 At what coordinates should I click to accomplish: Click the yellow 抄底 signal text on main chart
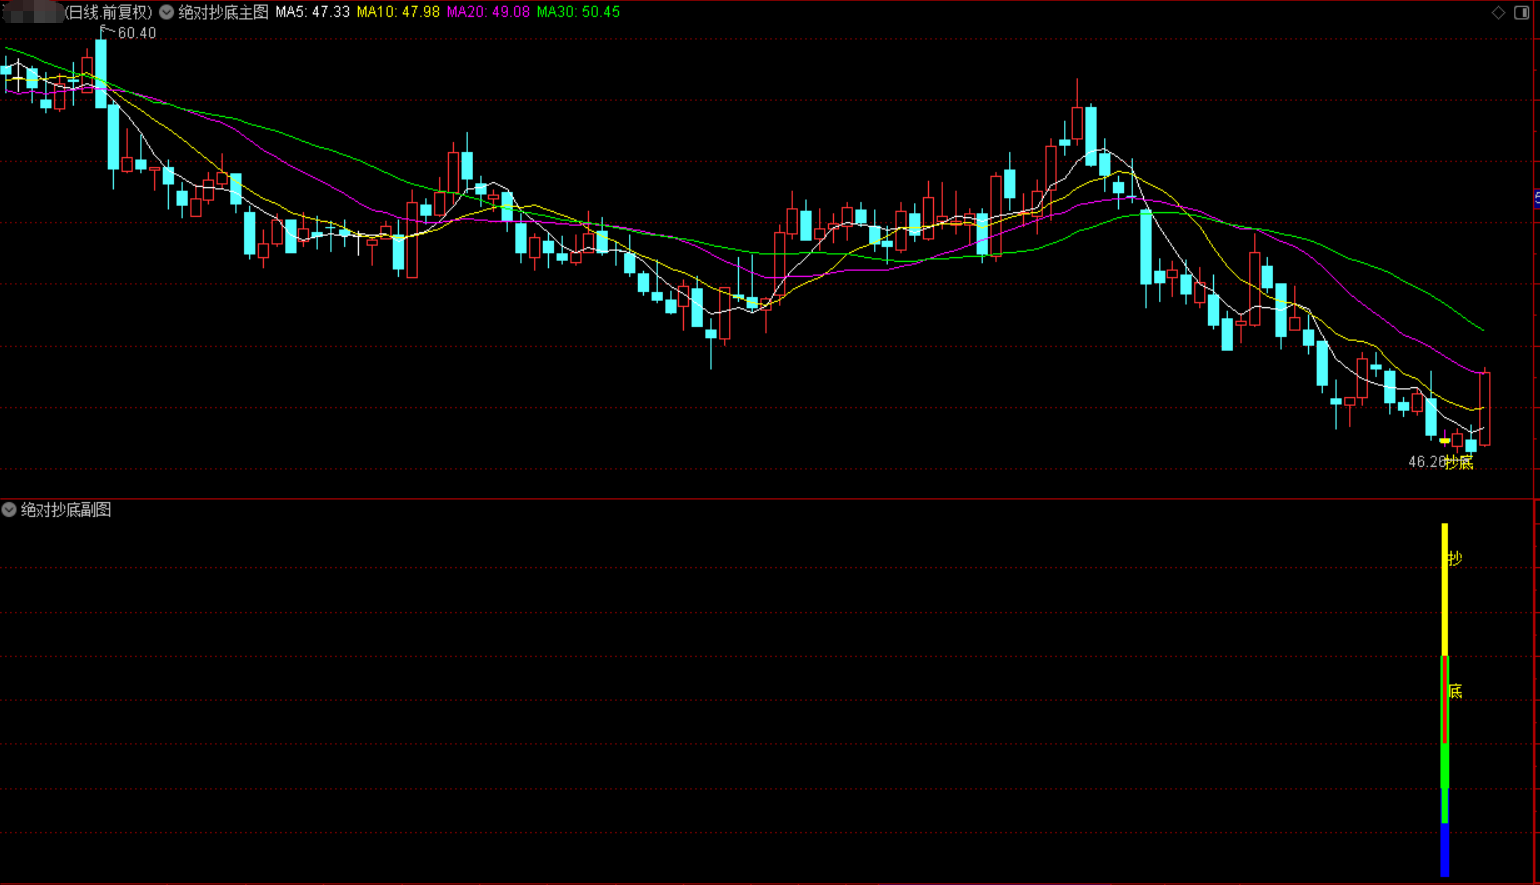[x=1460, y=463]
